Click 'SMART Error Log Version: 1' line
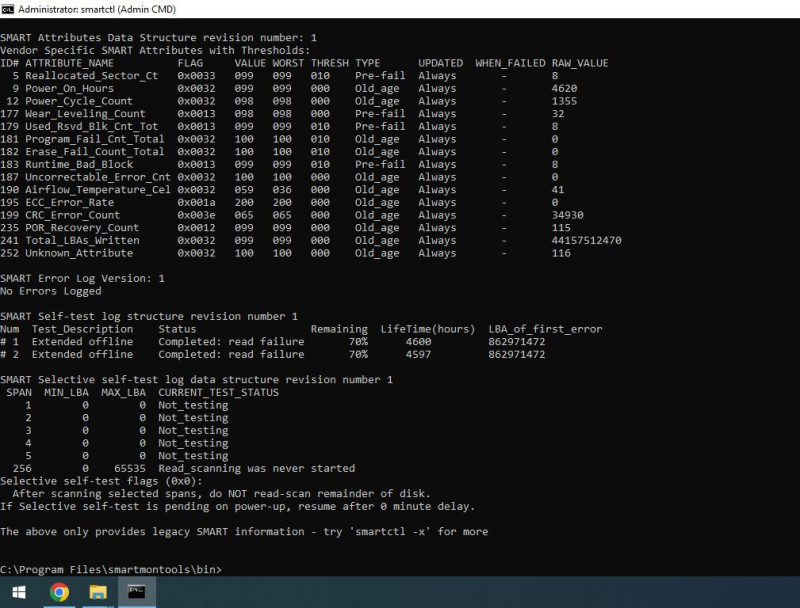The height and width of the screenshot is (608, 800). 82,278
